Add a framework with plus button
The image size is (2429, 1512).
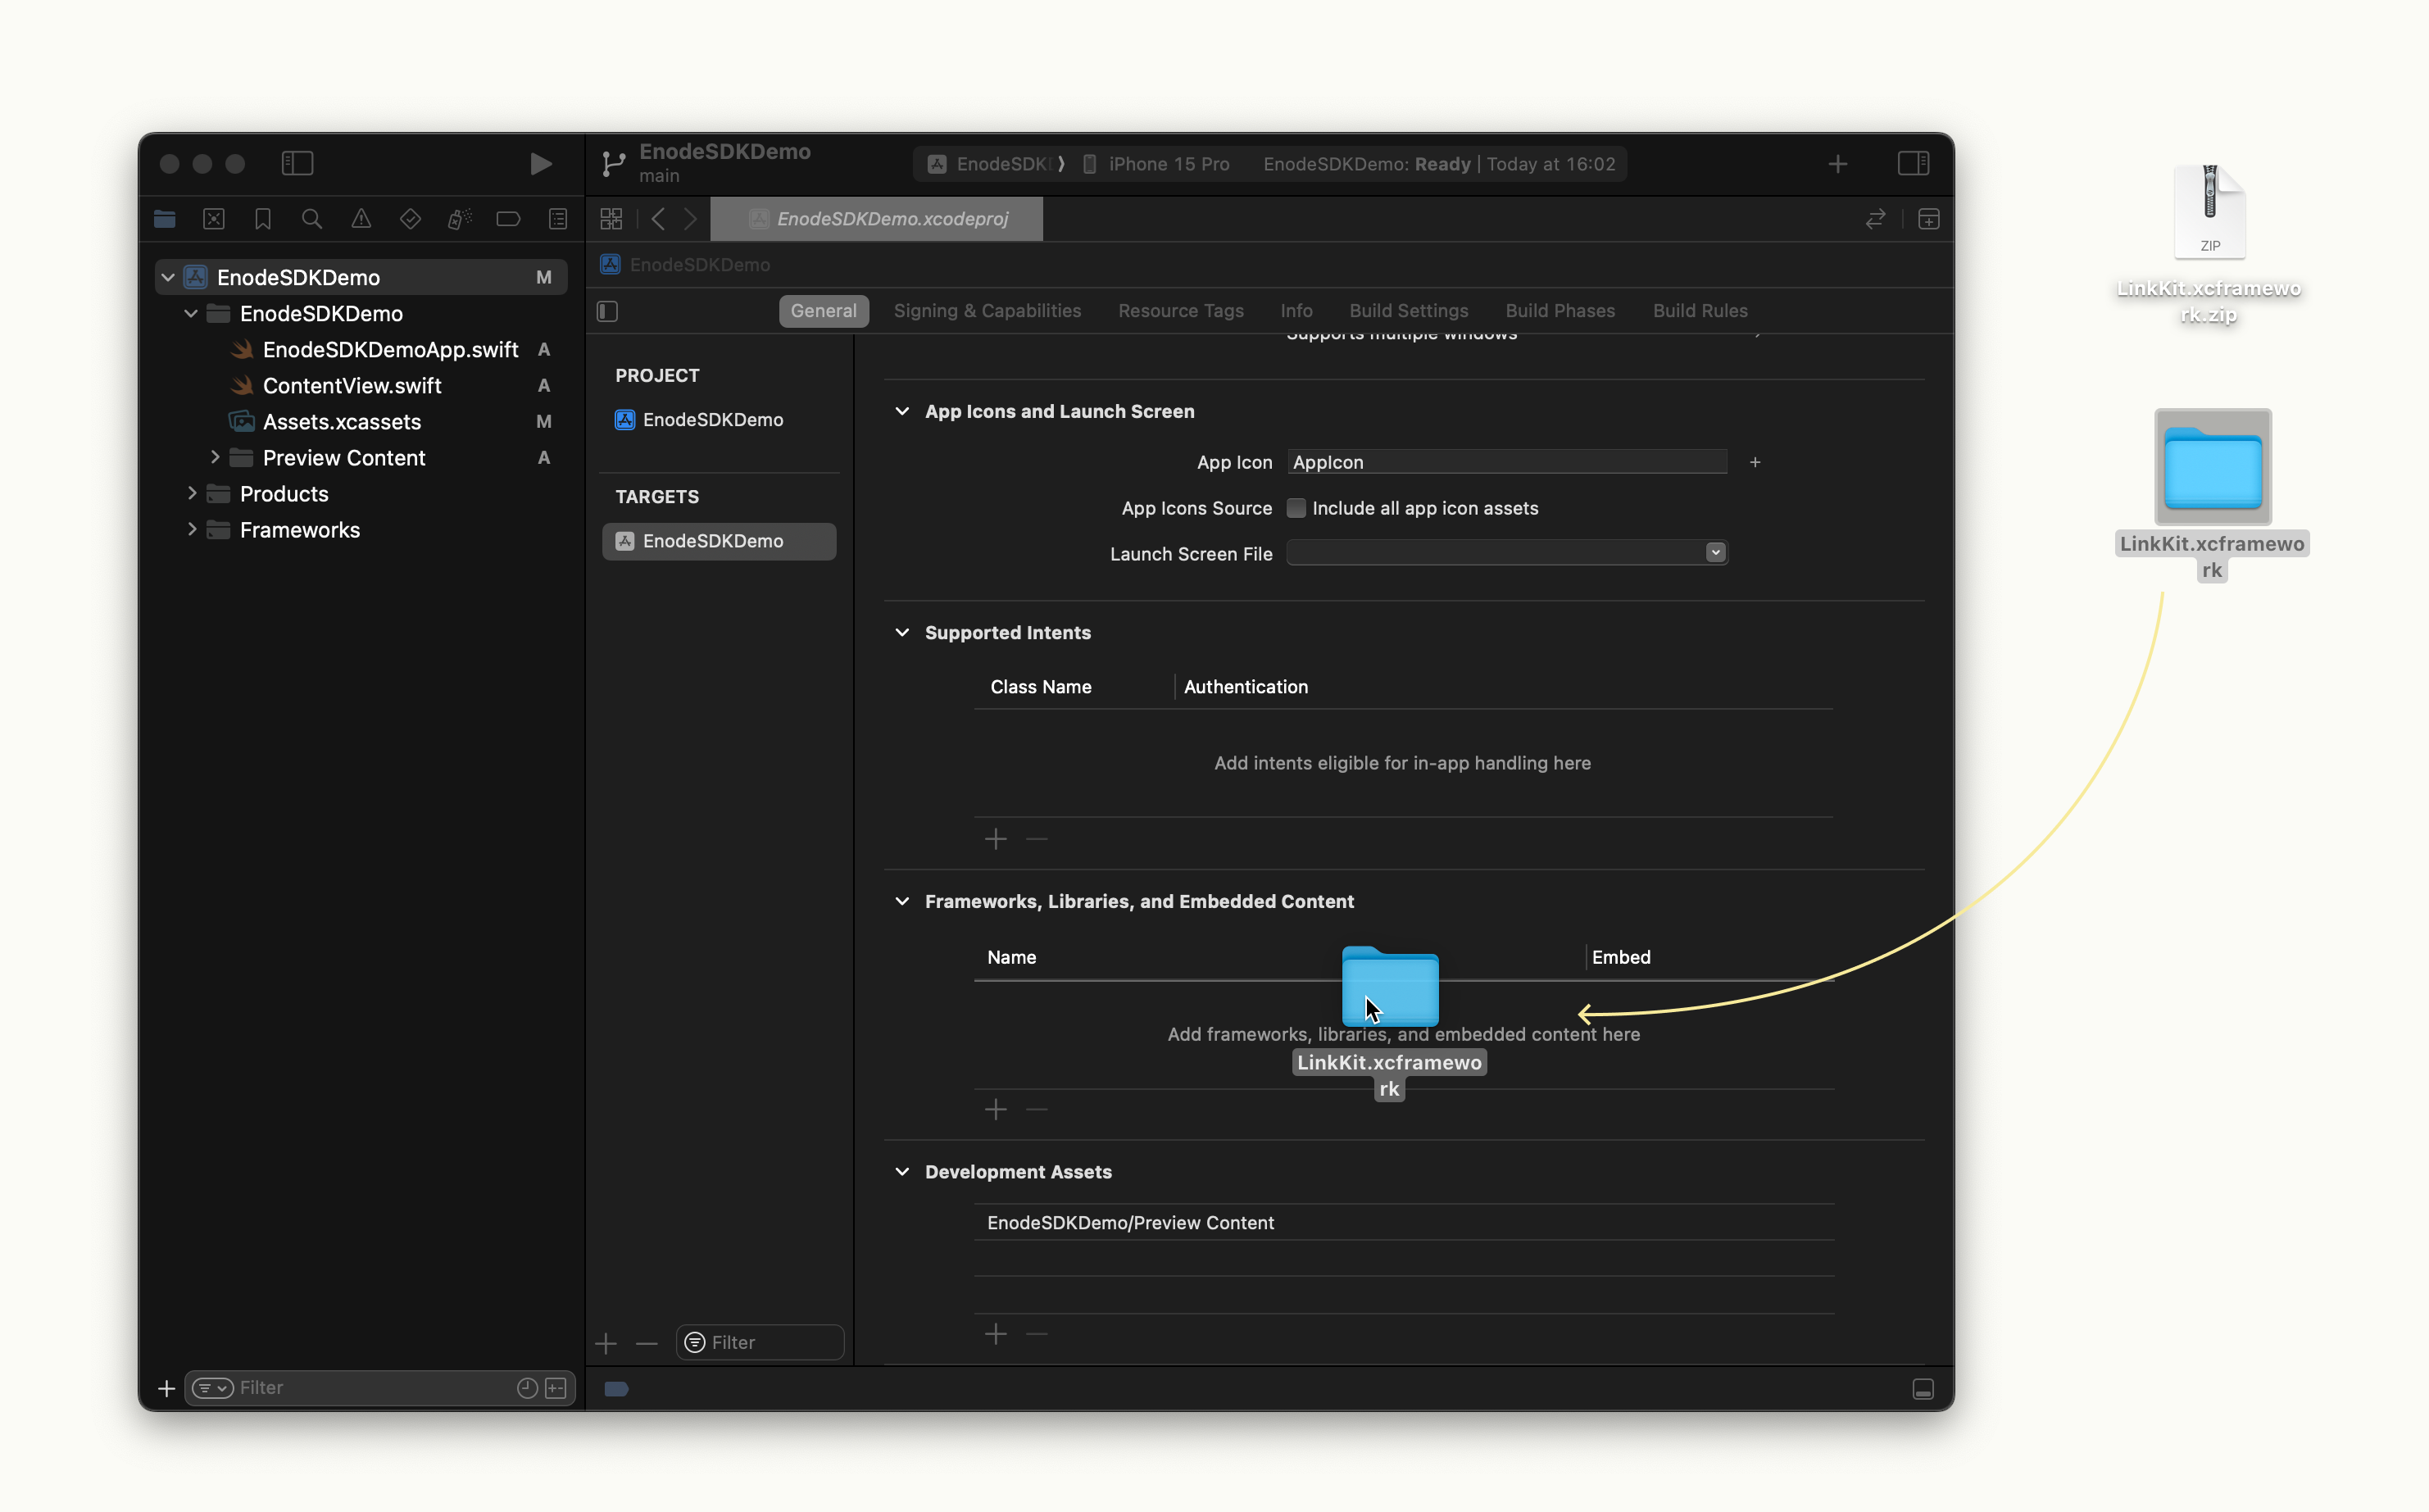point(995,1109)
